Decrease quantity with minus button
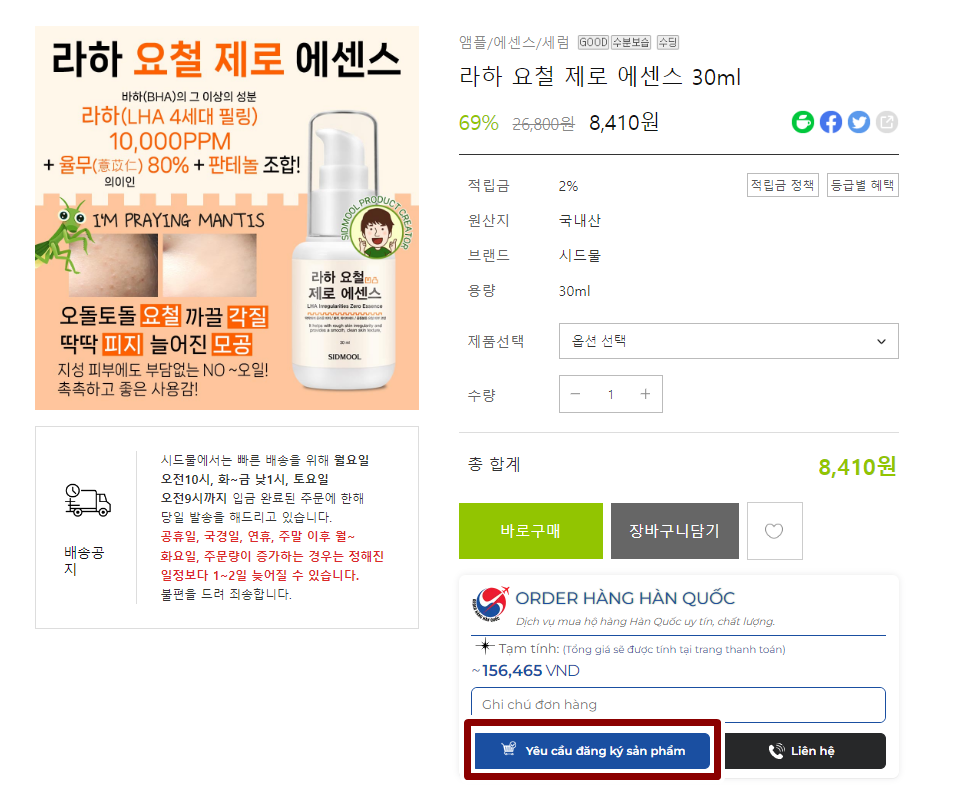968x802 pixels. click(x=575, y=394)
